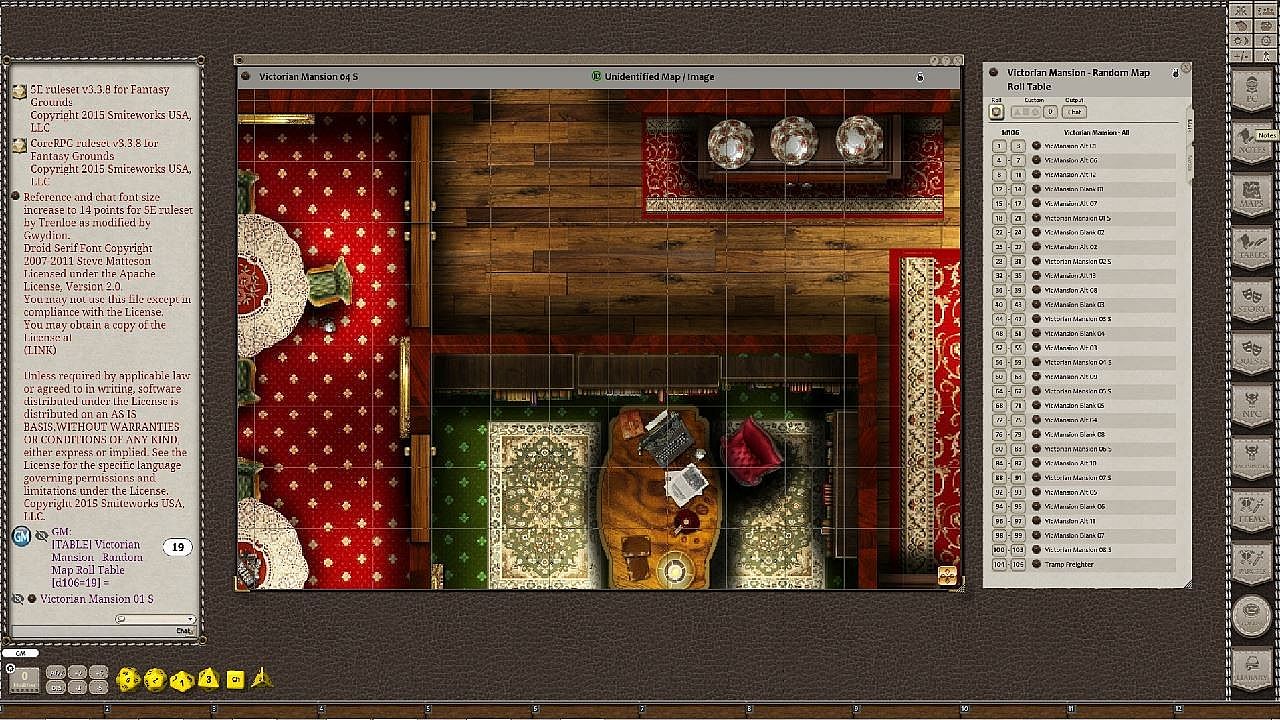Click the custom modifier field showing 0
The image size is (1280, 720).
pos(1050,112)
